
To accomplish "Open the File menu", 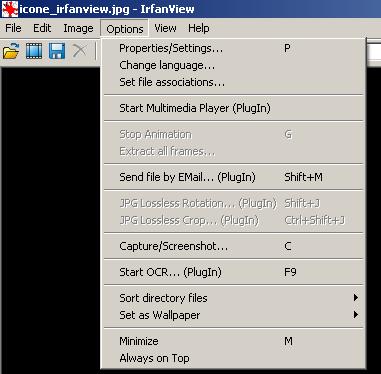I will pos(13,28).
